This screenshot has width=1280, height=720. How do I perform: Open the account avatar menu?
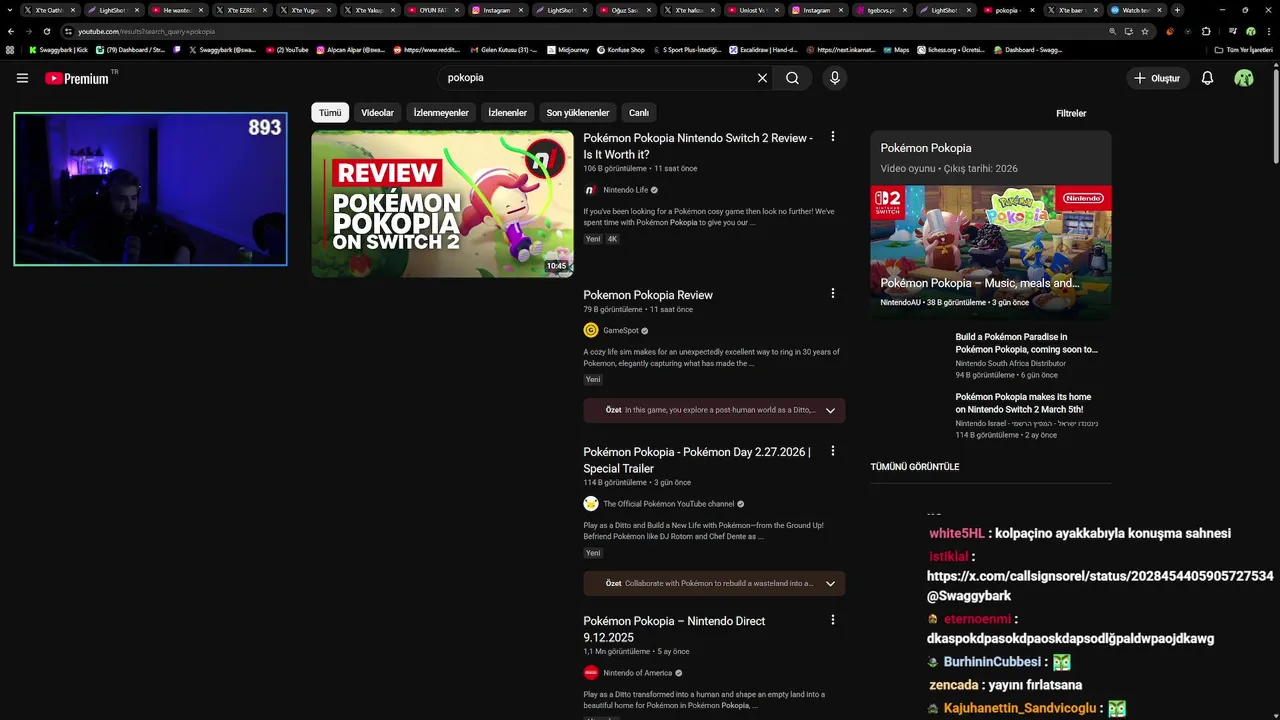point(1244,78)
